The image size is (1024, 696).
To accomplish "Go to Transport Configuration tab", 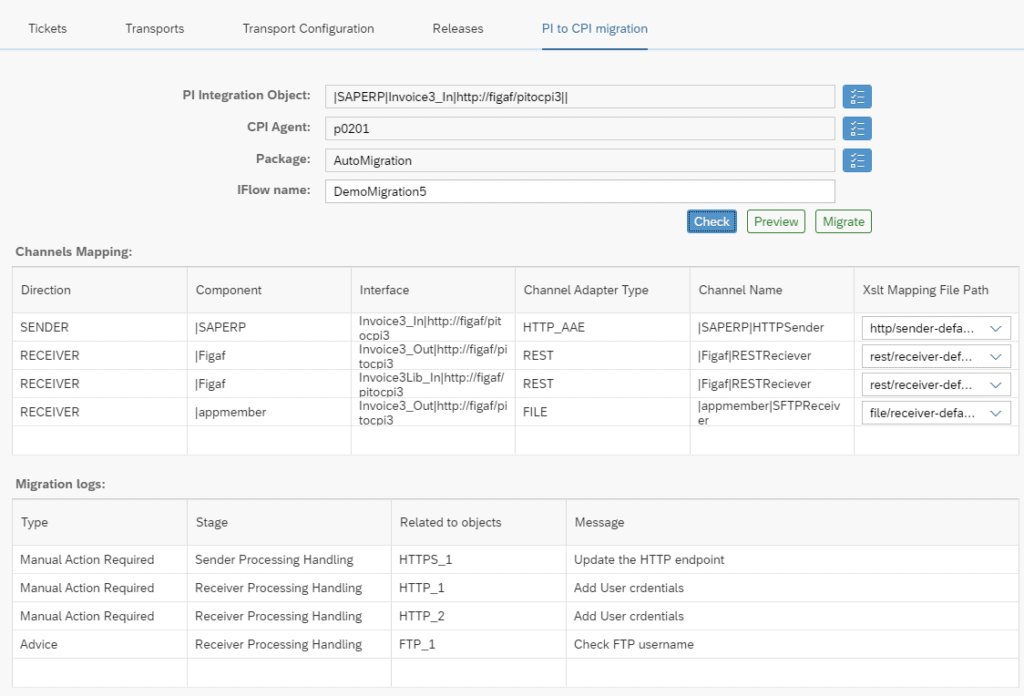I will pos(308,29).
